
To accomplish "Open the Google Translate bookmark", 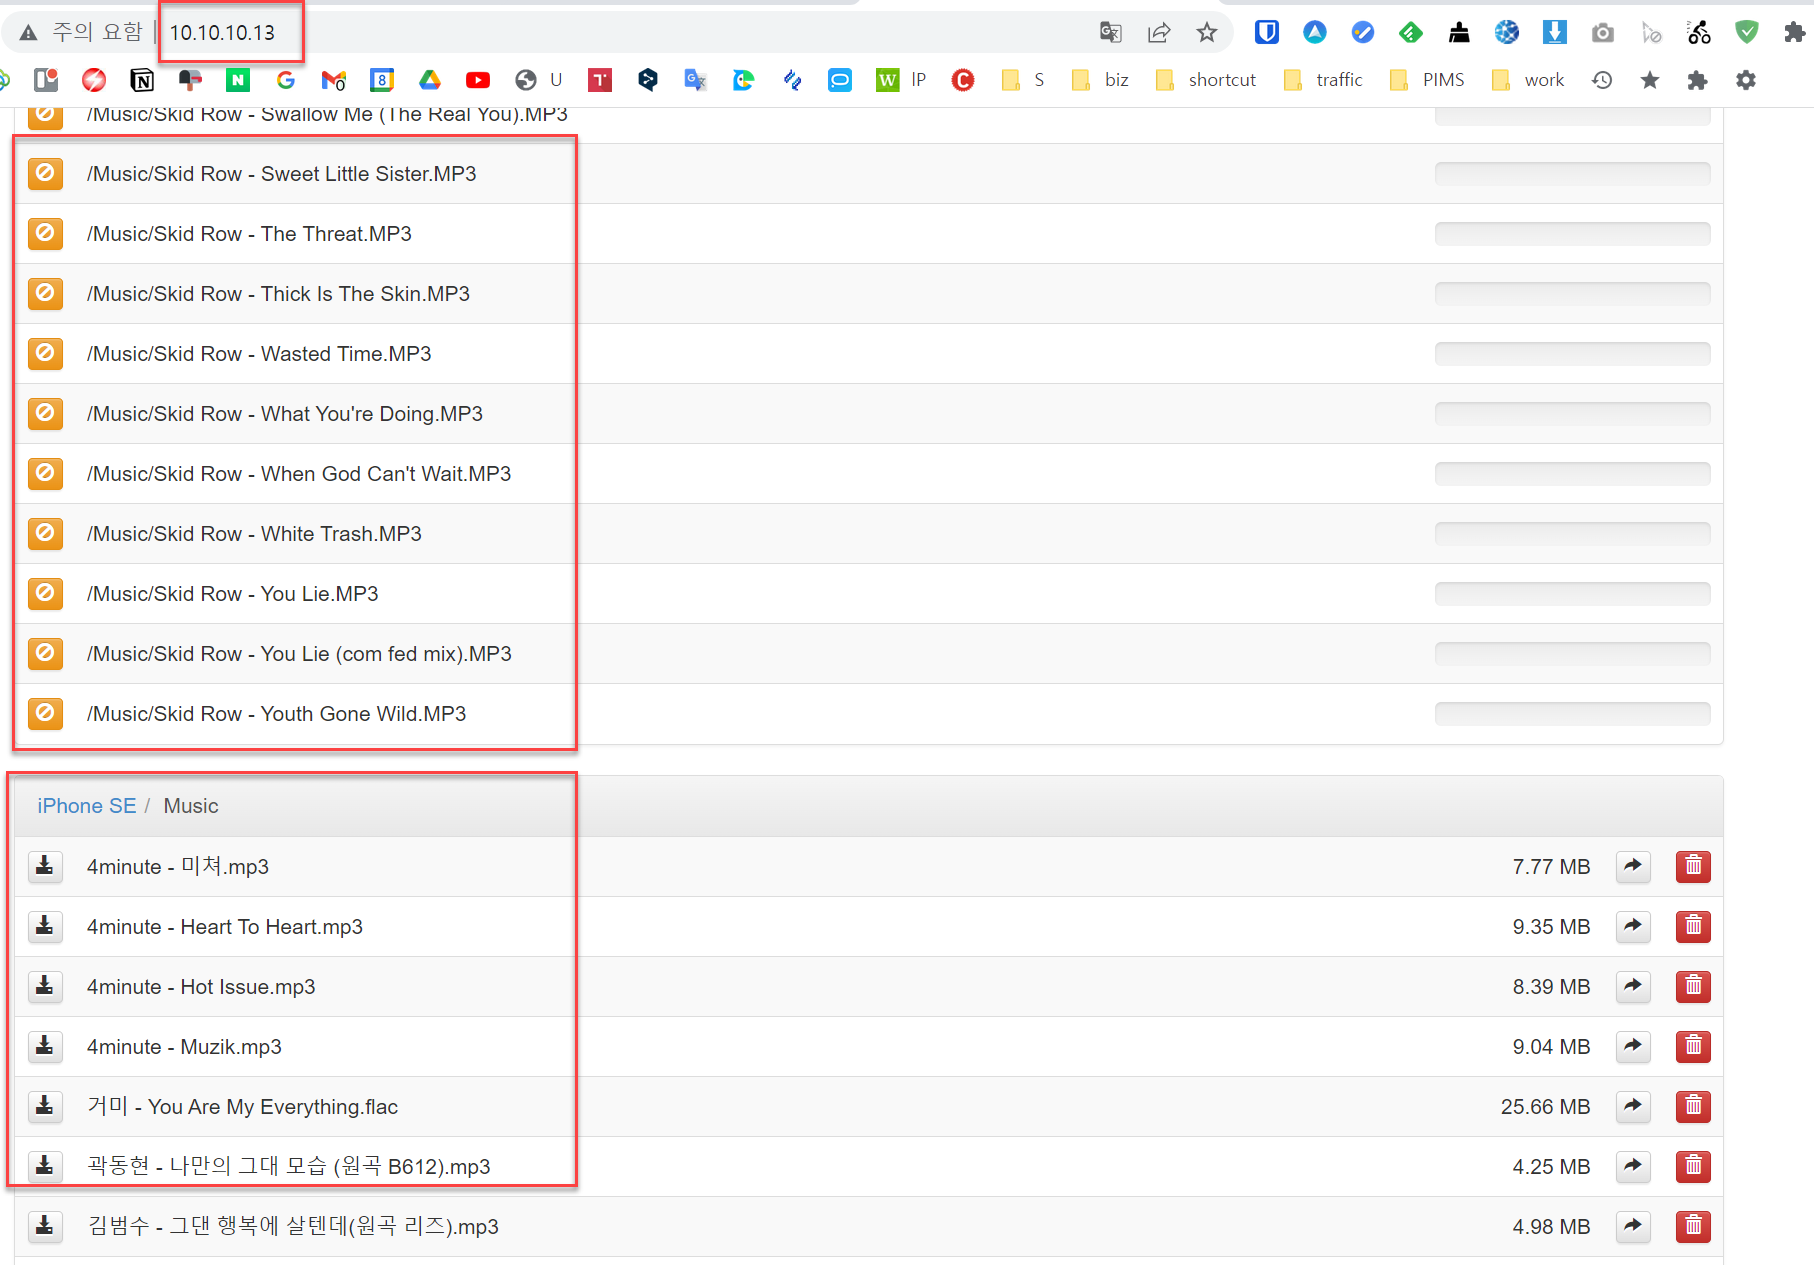I will point(695,80).
